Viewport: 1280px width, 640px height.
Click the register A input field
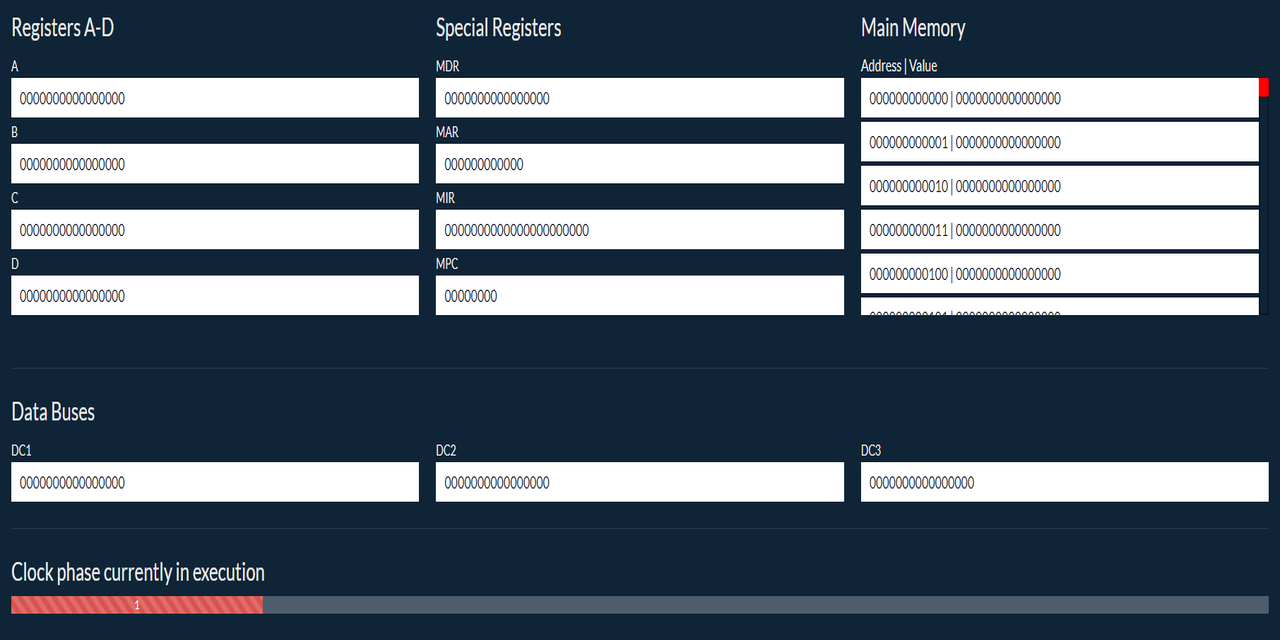click(x=214, y=97)
